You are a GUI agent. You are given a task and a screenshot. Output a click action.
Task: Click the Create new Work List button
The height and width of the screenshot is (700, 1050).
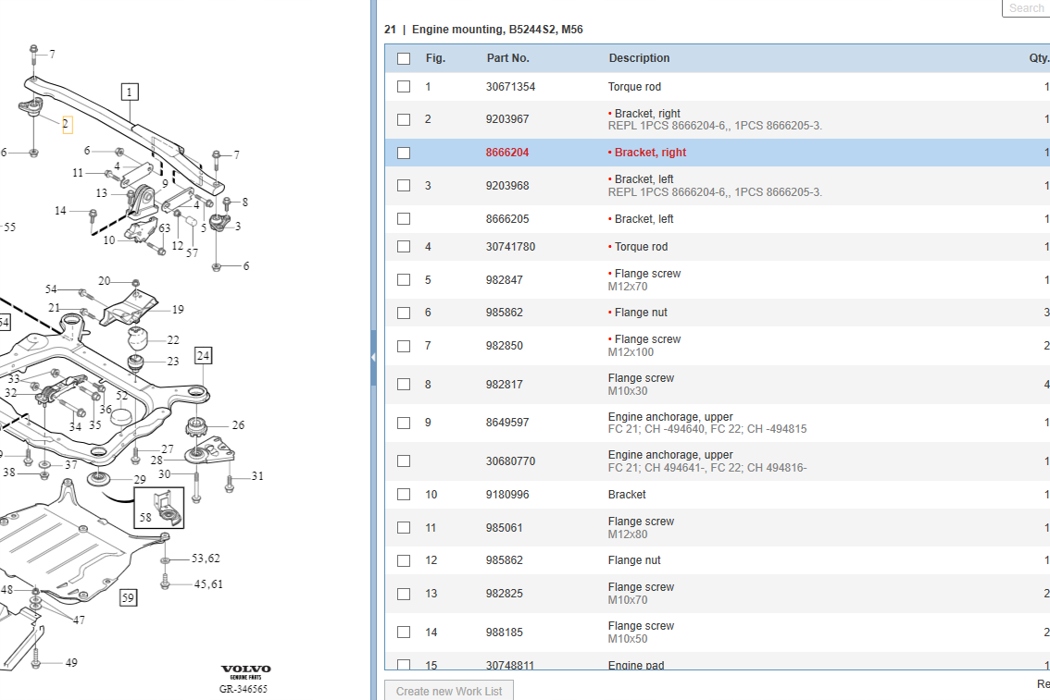(449, 691)
